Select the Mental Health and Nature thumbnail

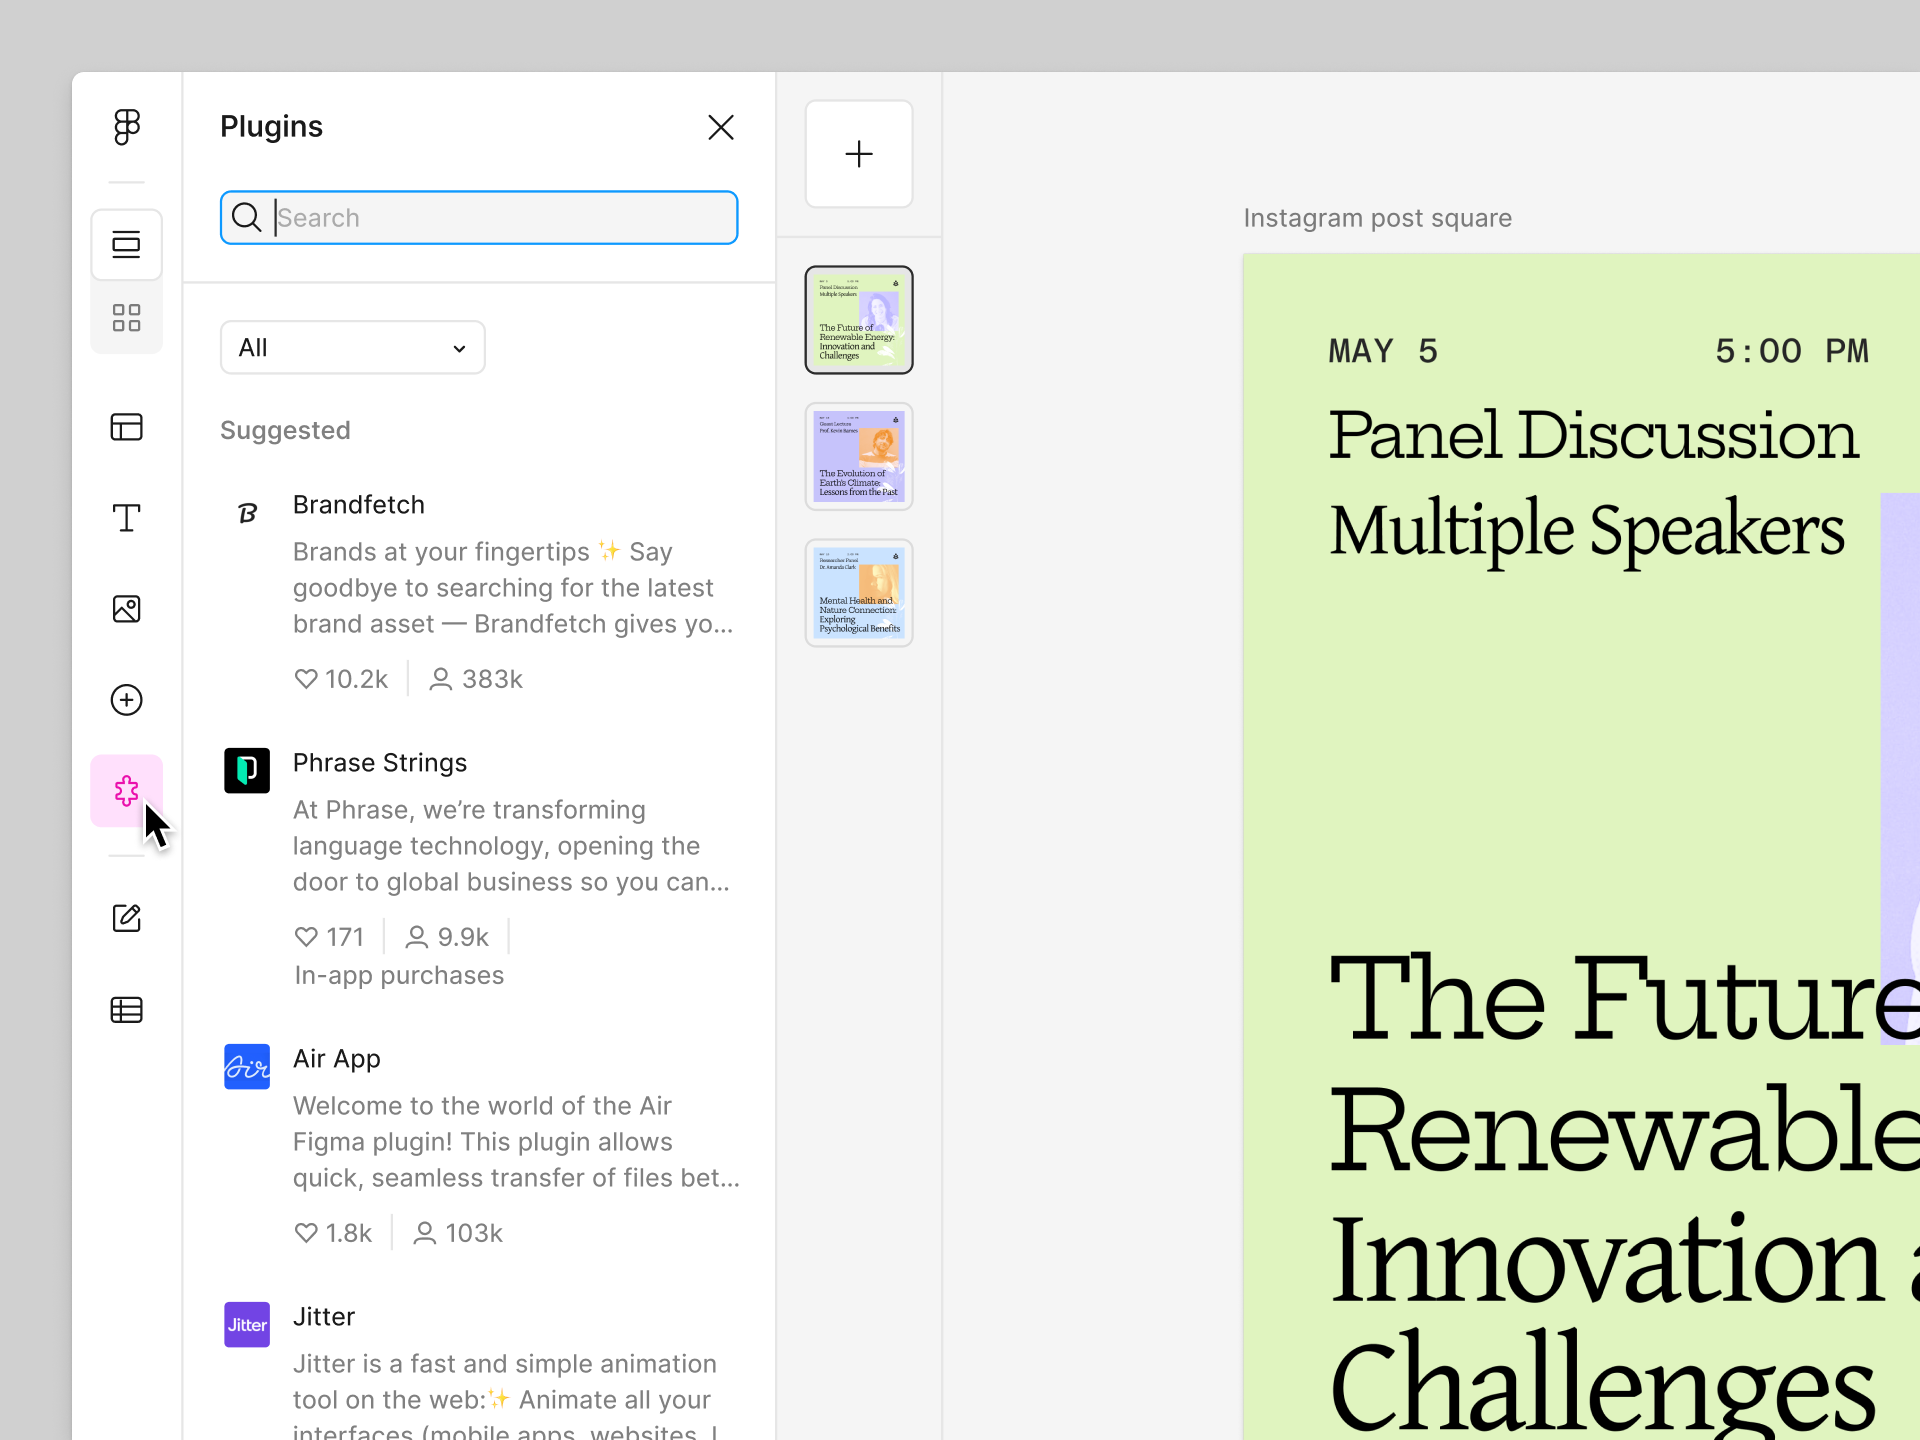tap(859, 593)
